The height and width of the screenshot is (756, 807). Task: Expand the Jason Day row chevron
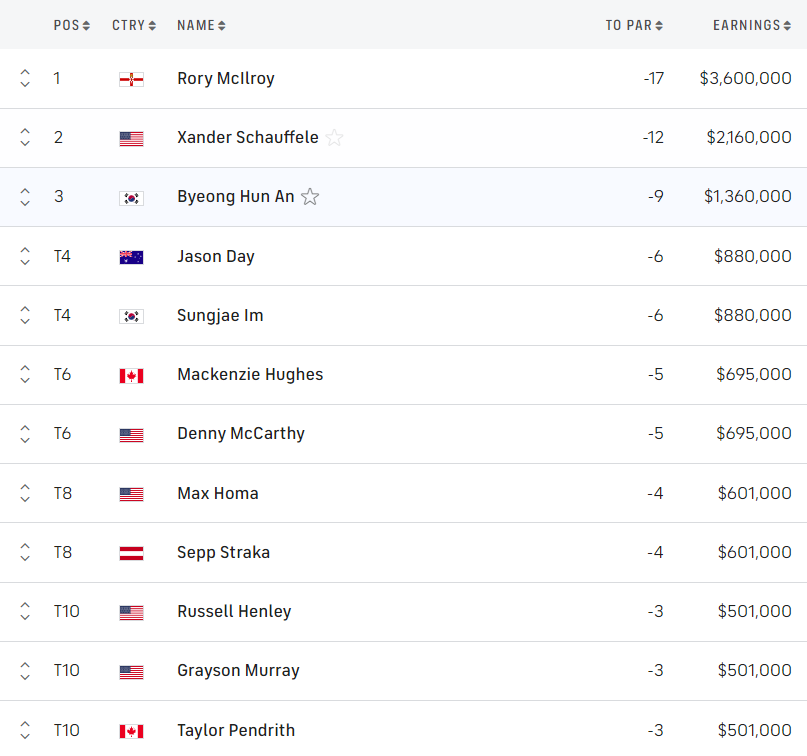(x=25, y=257)
